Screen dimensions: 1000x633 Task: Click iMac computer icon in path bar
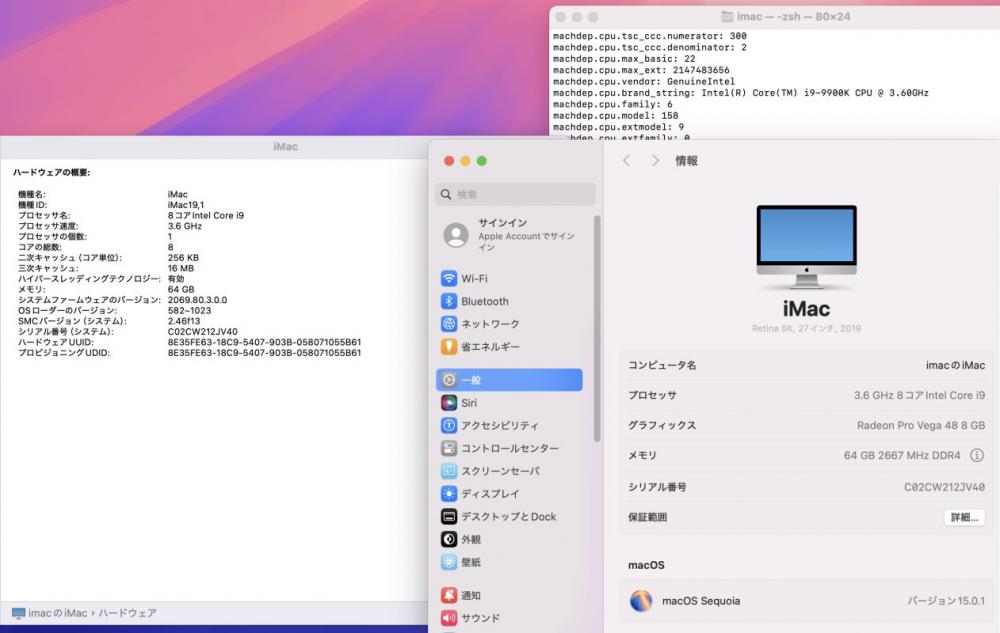[18, 613]
